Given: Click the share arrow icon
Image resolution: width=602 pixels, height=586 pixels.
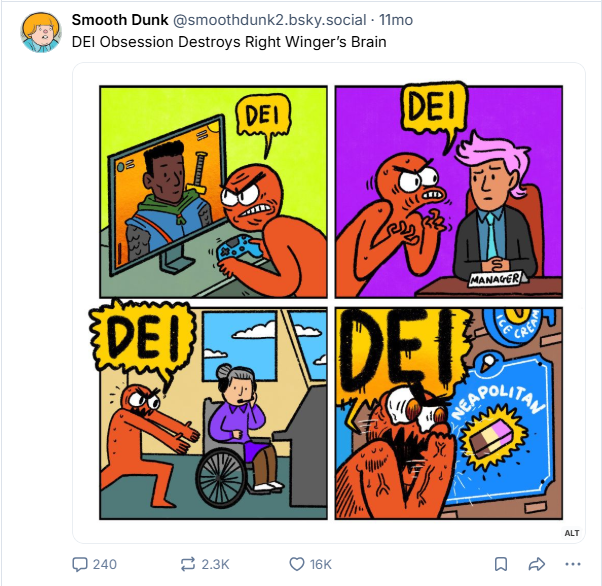Looking at the screenshot, I should click(535, 564).
